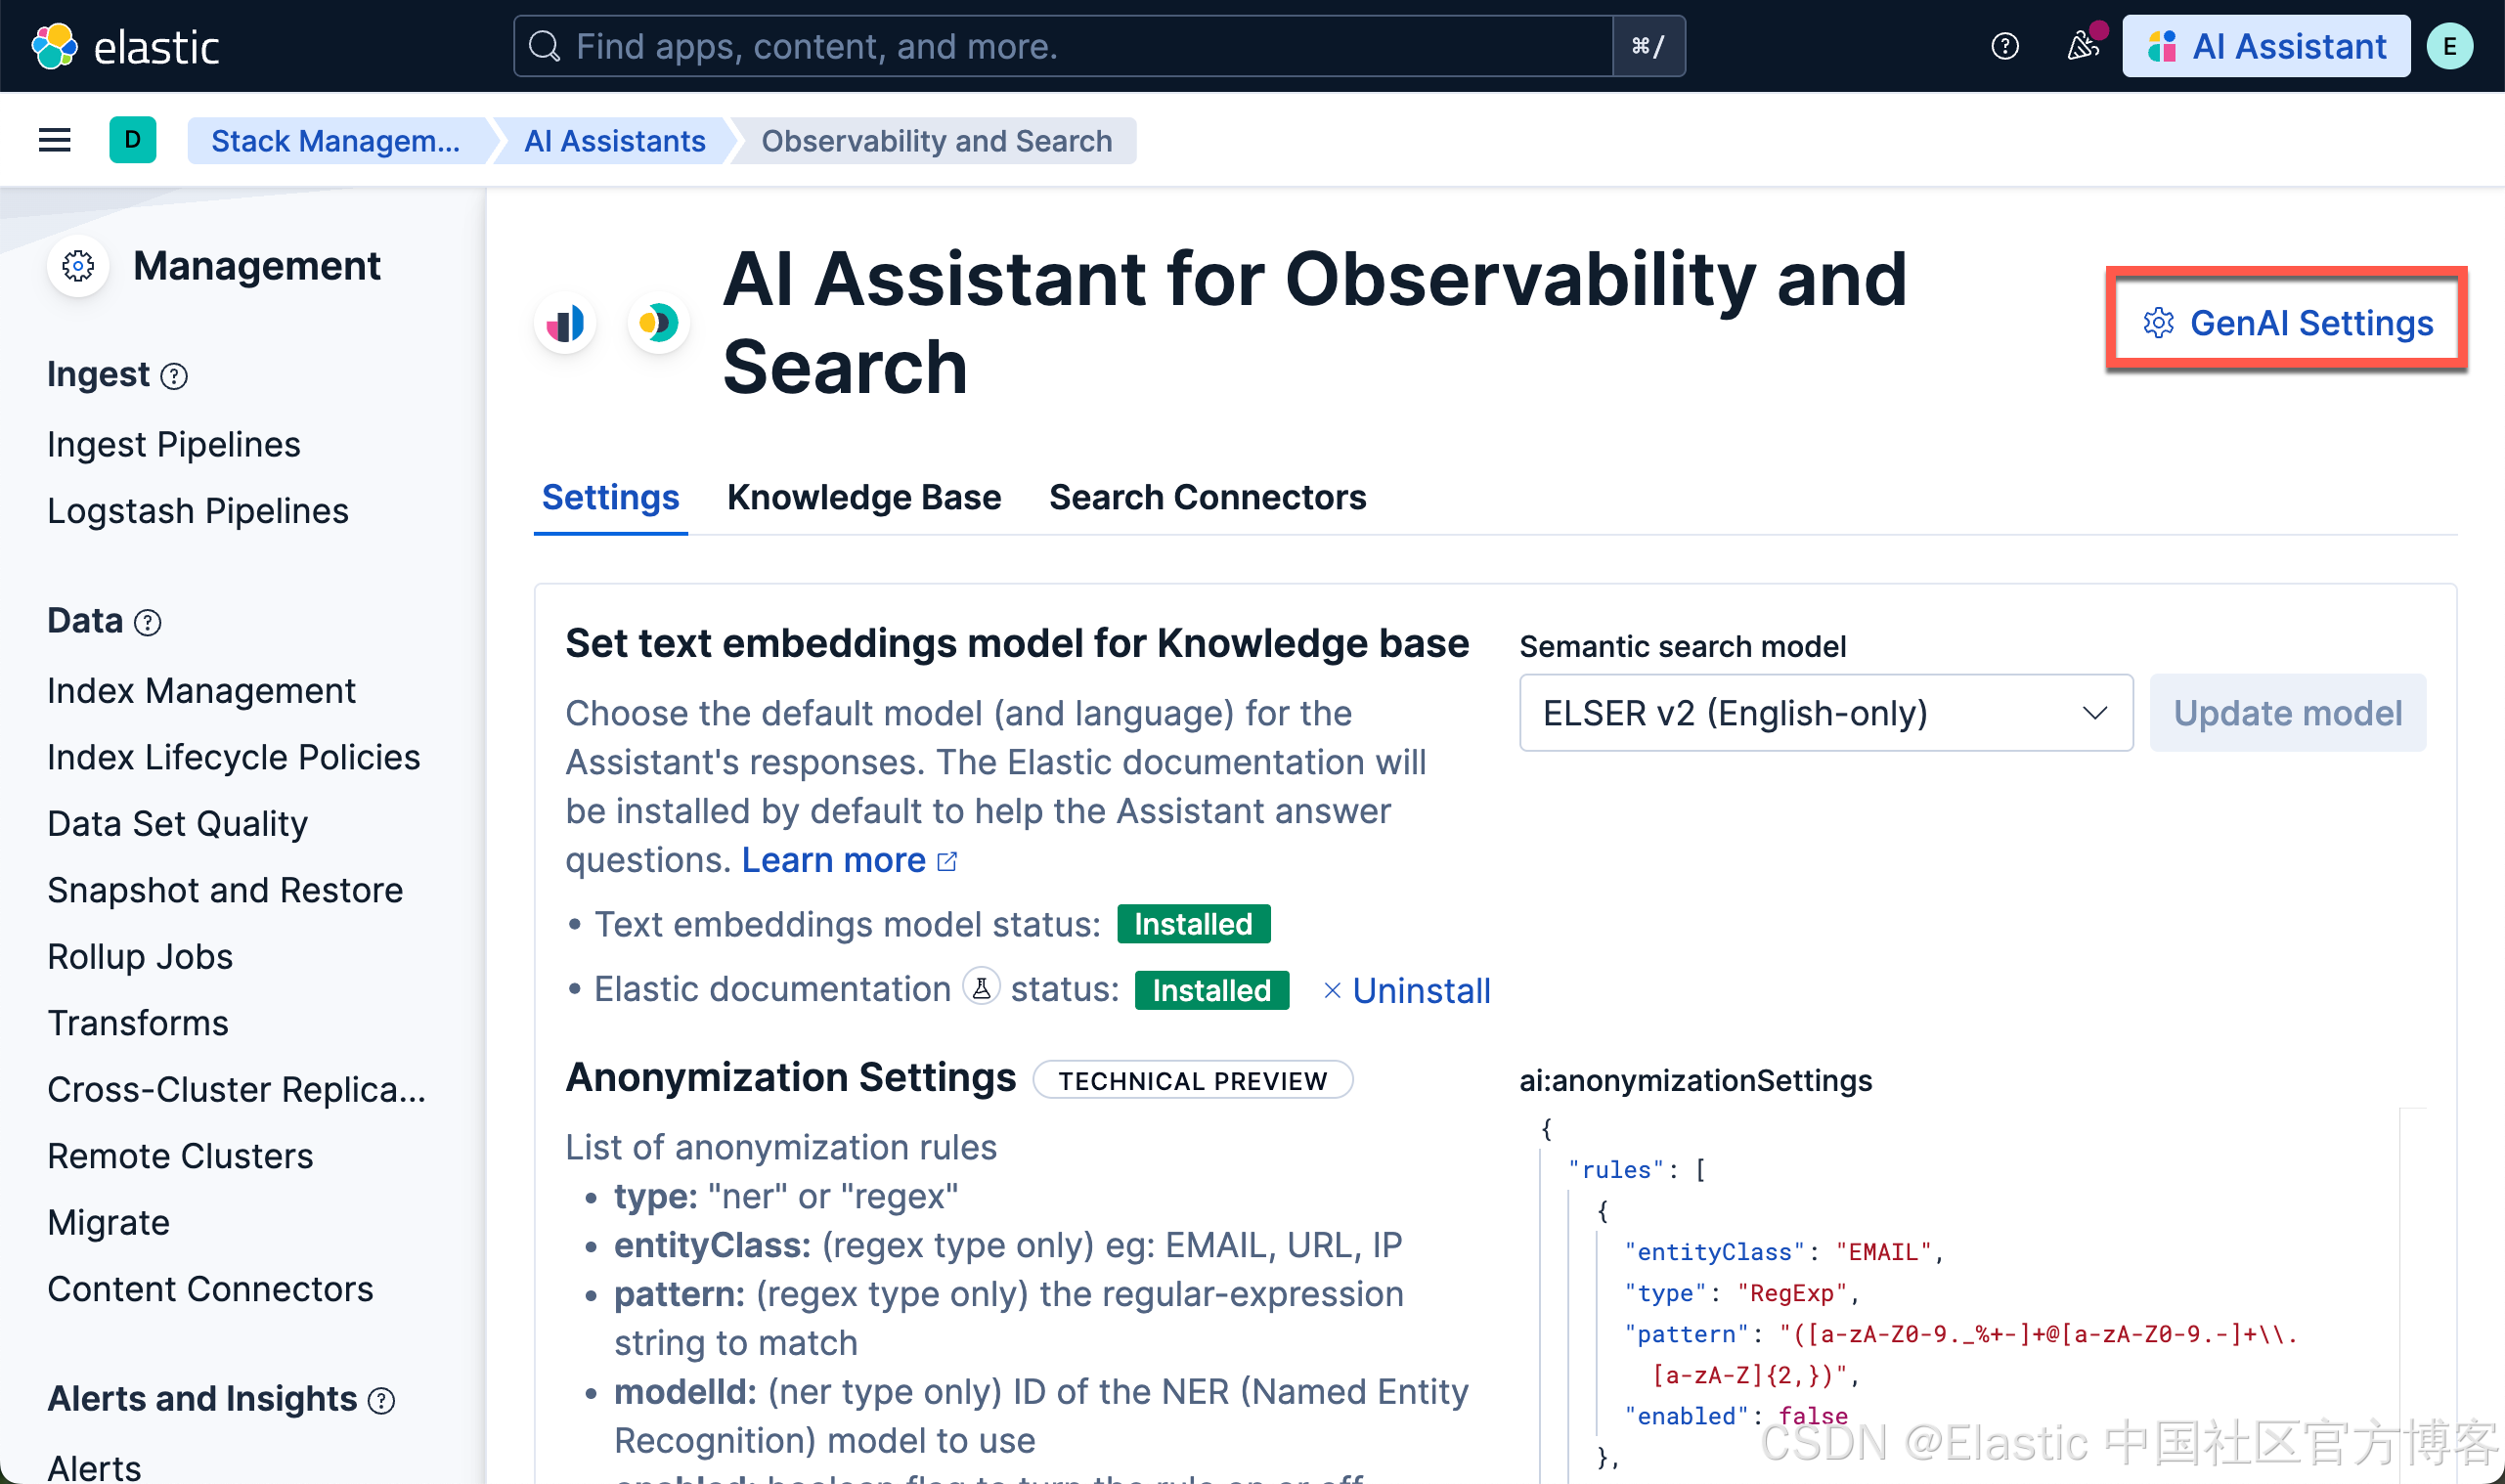Click the Ingest section help icon
Viewport: 2505px width, 1484px height.
(174, 376)
